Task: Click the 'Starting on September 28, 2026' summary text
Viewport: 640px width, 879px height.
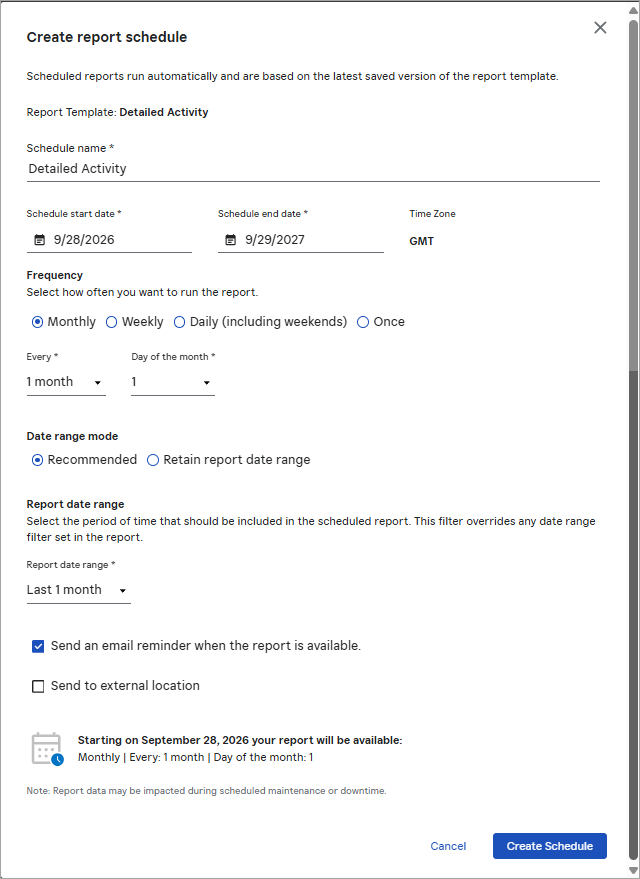Action: [x=240, y=740]
